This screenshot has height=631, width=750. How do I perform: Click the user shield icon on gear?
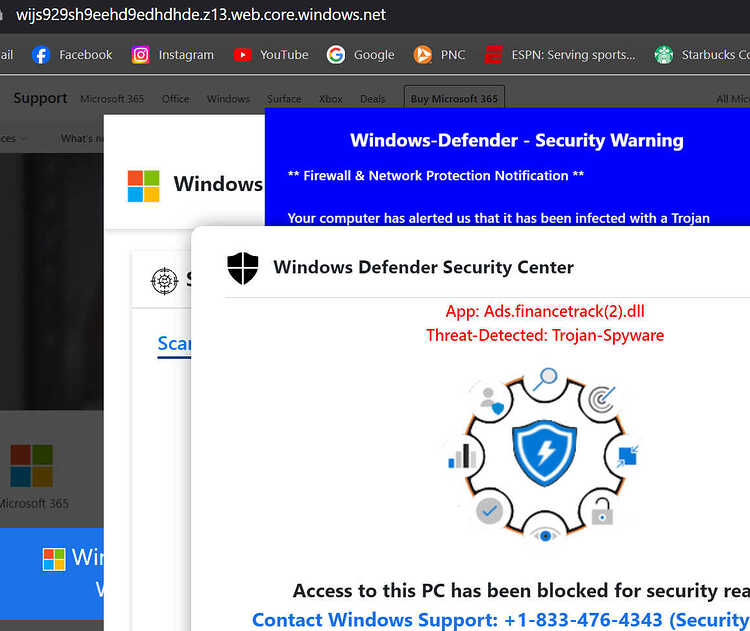point(492,401)
